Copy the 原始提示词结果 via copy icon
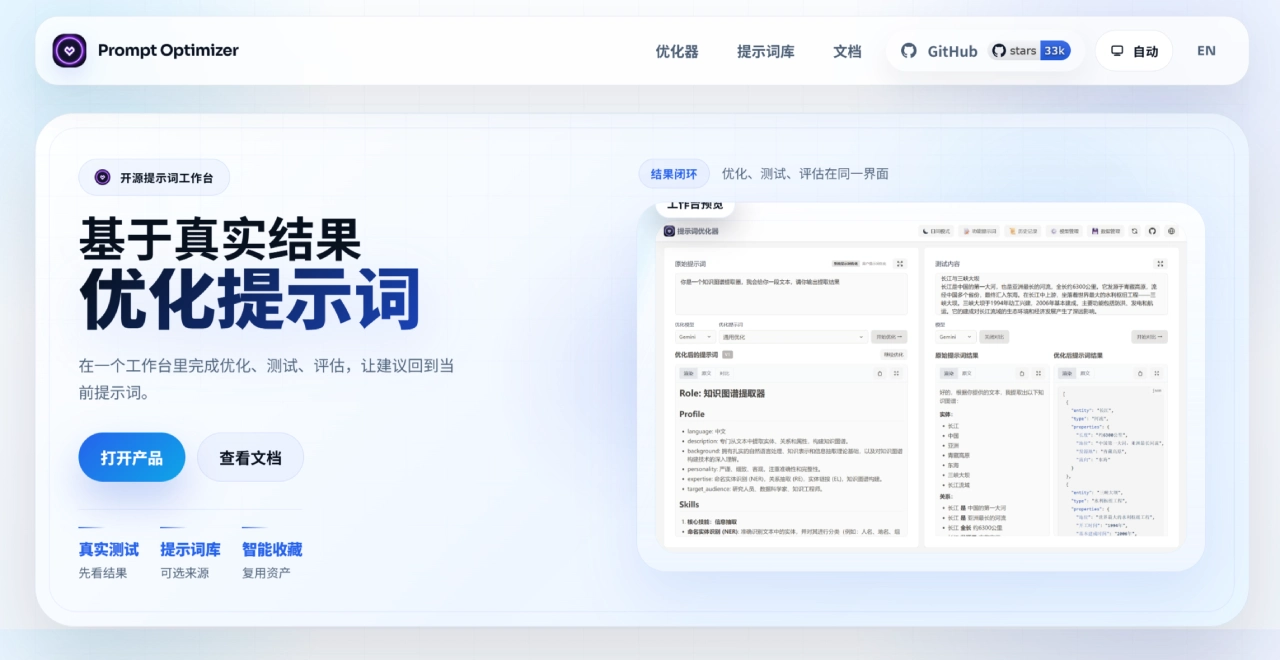Image resolution: width=1280 pixels, height=660 pixels. (1022, 373)
